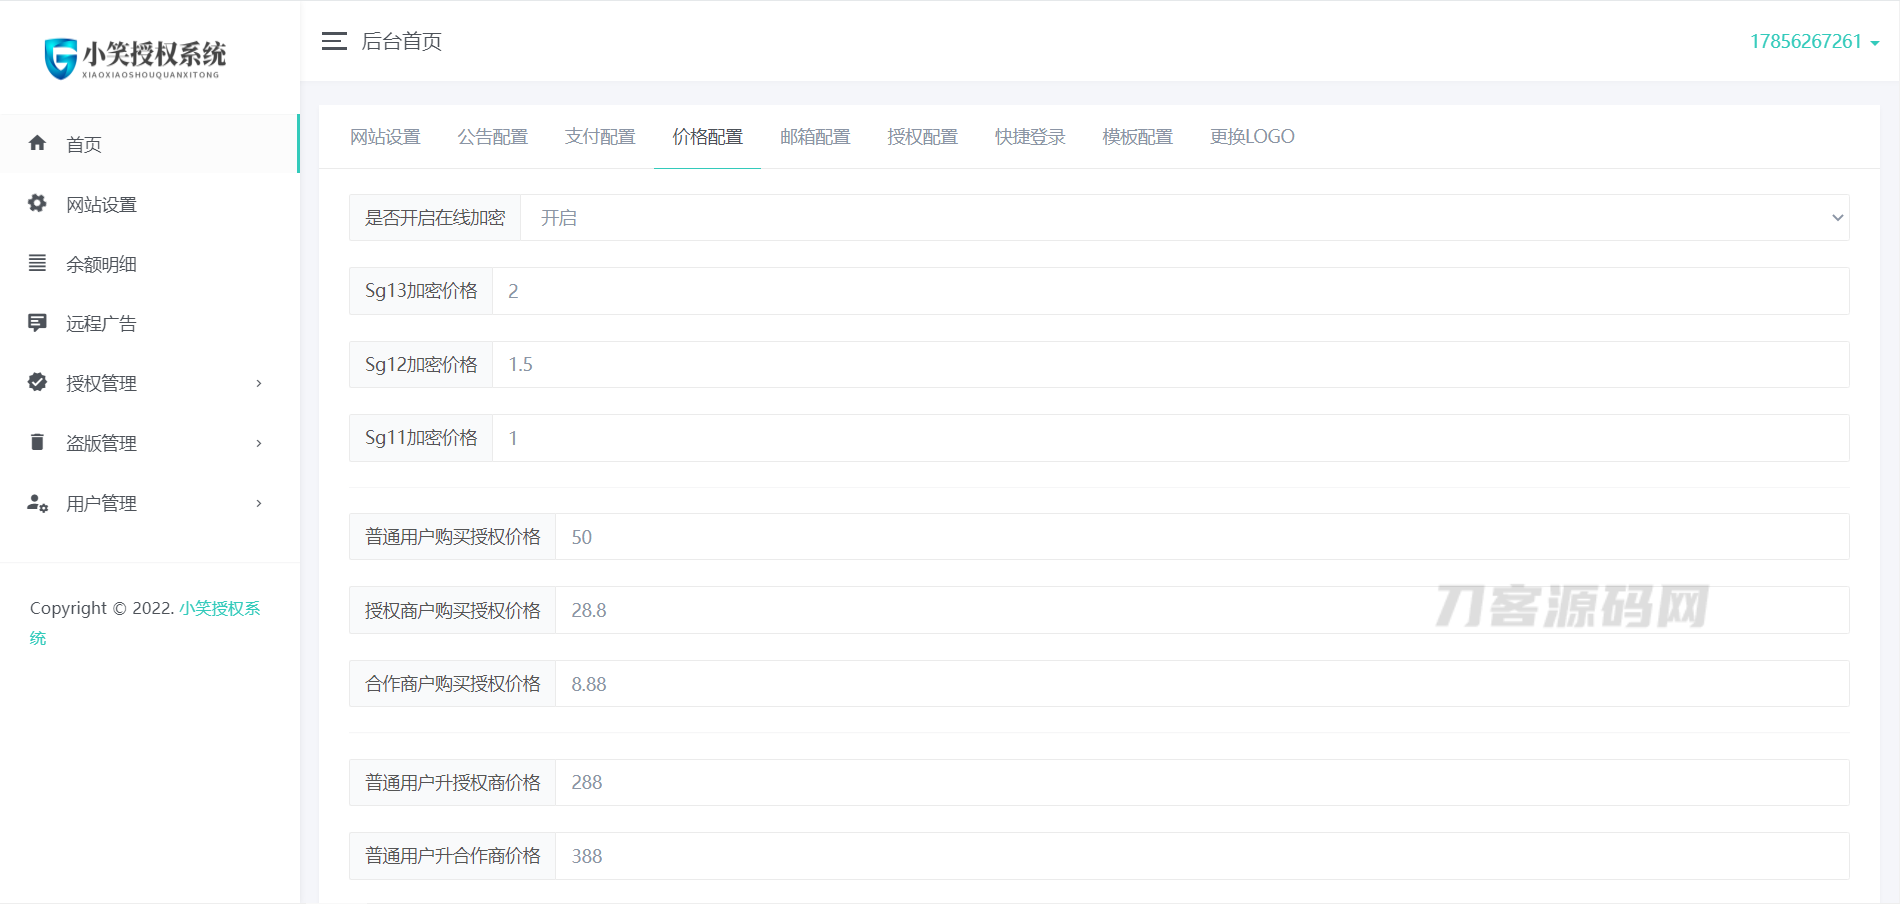Switch to the 更换LOGO tab
Screen dimensions: 1900x904
[1252, 137]
